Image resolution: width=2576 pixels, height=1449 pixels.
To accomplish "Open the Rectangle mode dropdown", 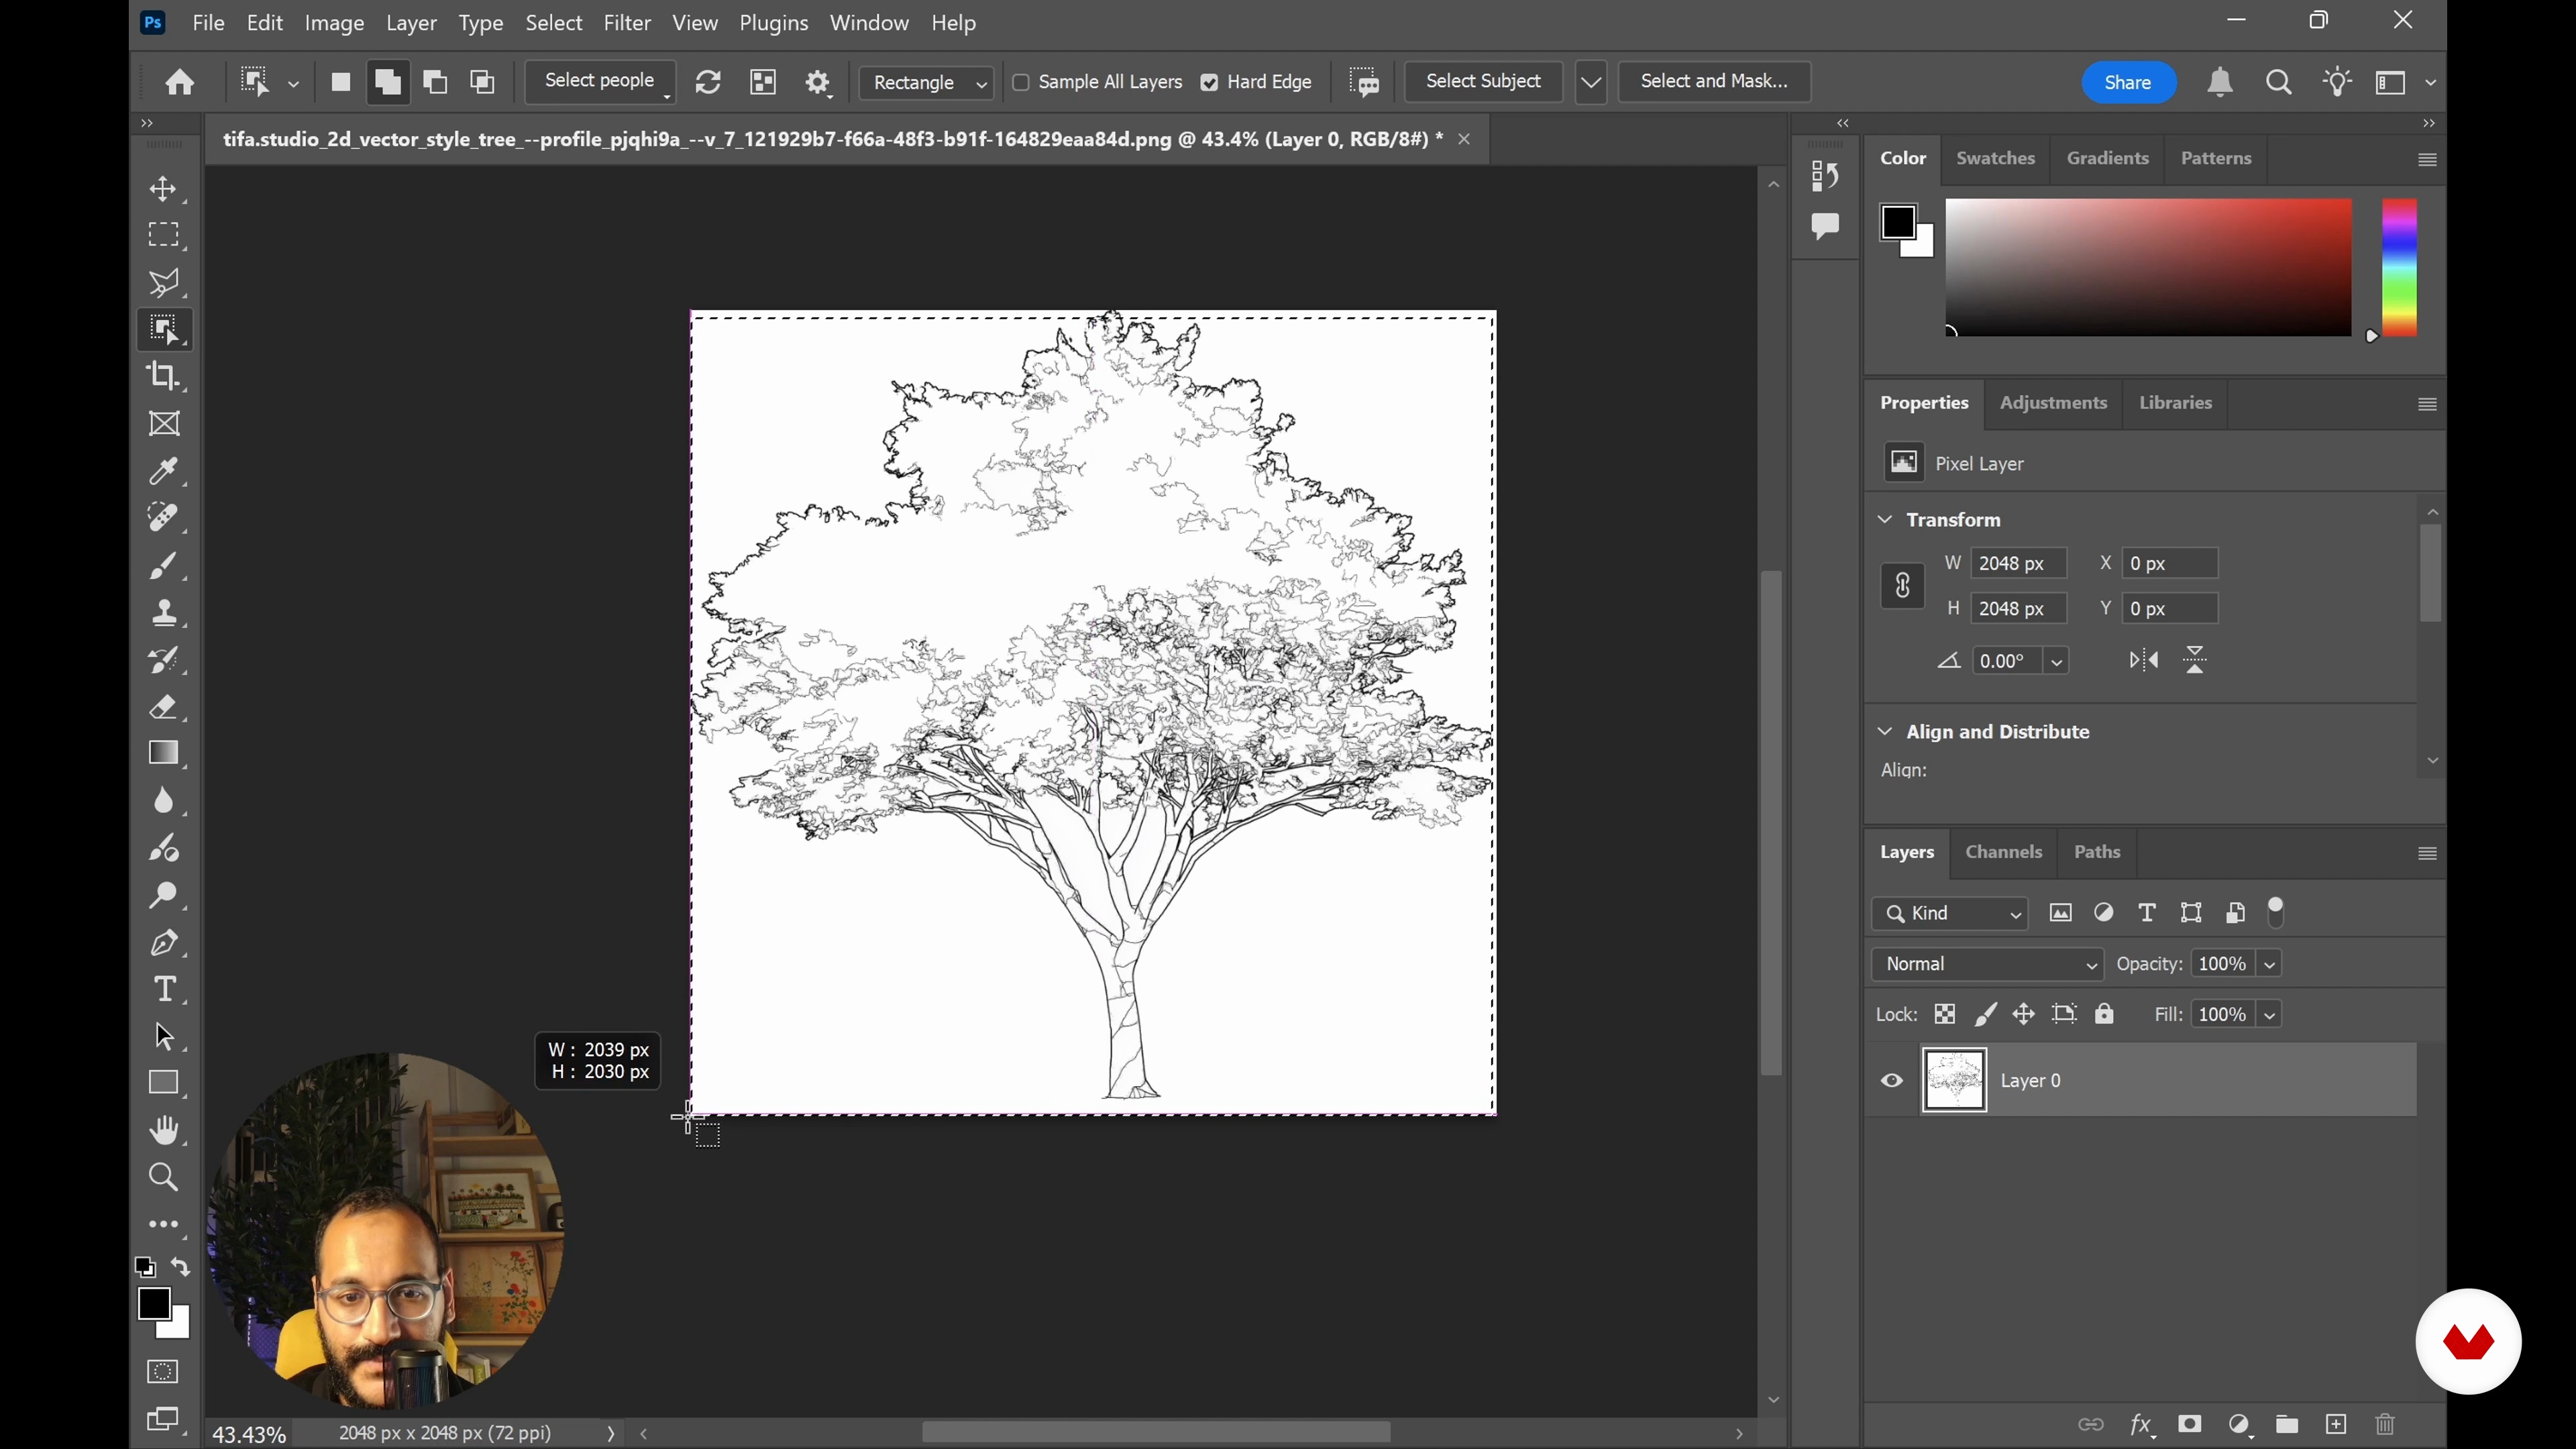I will [926, 82].
